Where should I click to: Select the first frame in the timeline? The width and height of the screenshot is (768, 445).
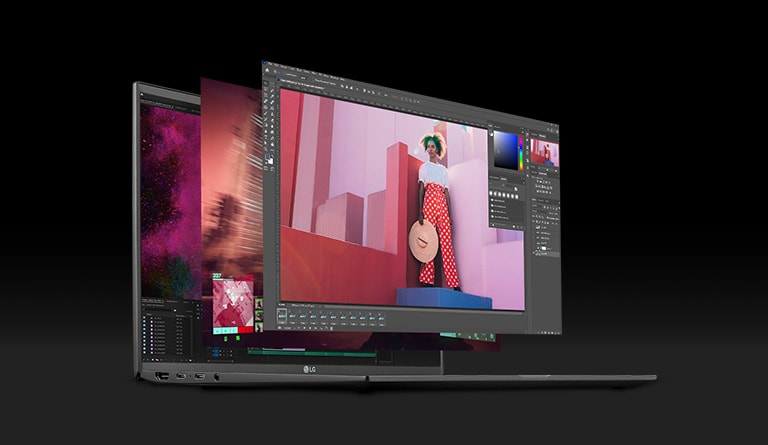pos(284,313)
